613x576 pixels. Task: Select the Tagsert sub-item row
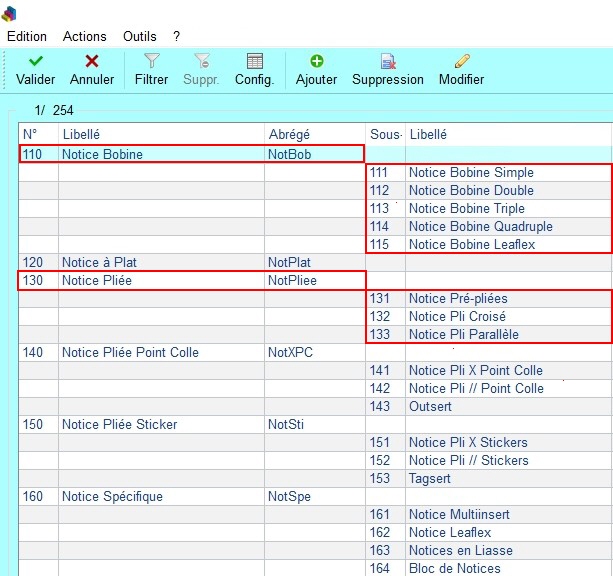coord(432,479)
